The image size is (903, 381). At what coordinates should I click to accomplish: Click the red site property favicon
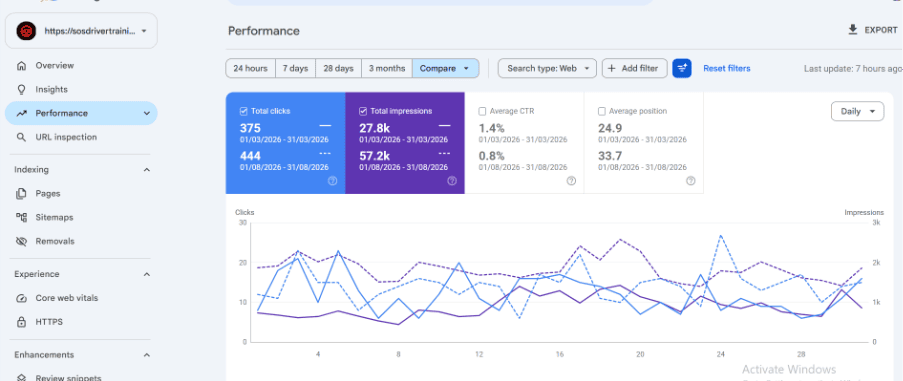pos(26,31)
